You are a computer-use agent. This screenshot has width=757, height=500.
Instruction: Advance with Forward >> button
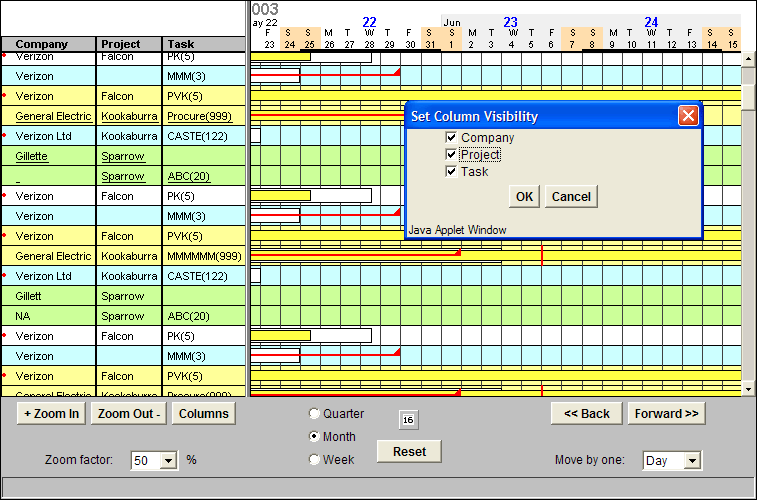[666, 414]
